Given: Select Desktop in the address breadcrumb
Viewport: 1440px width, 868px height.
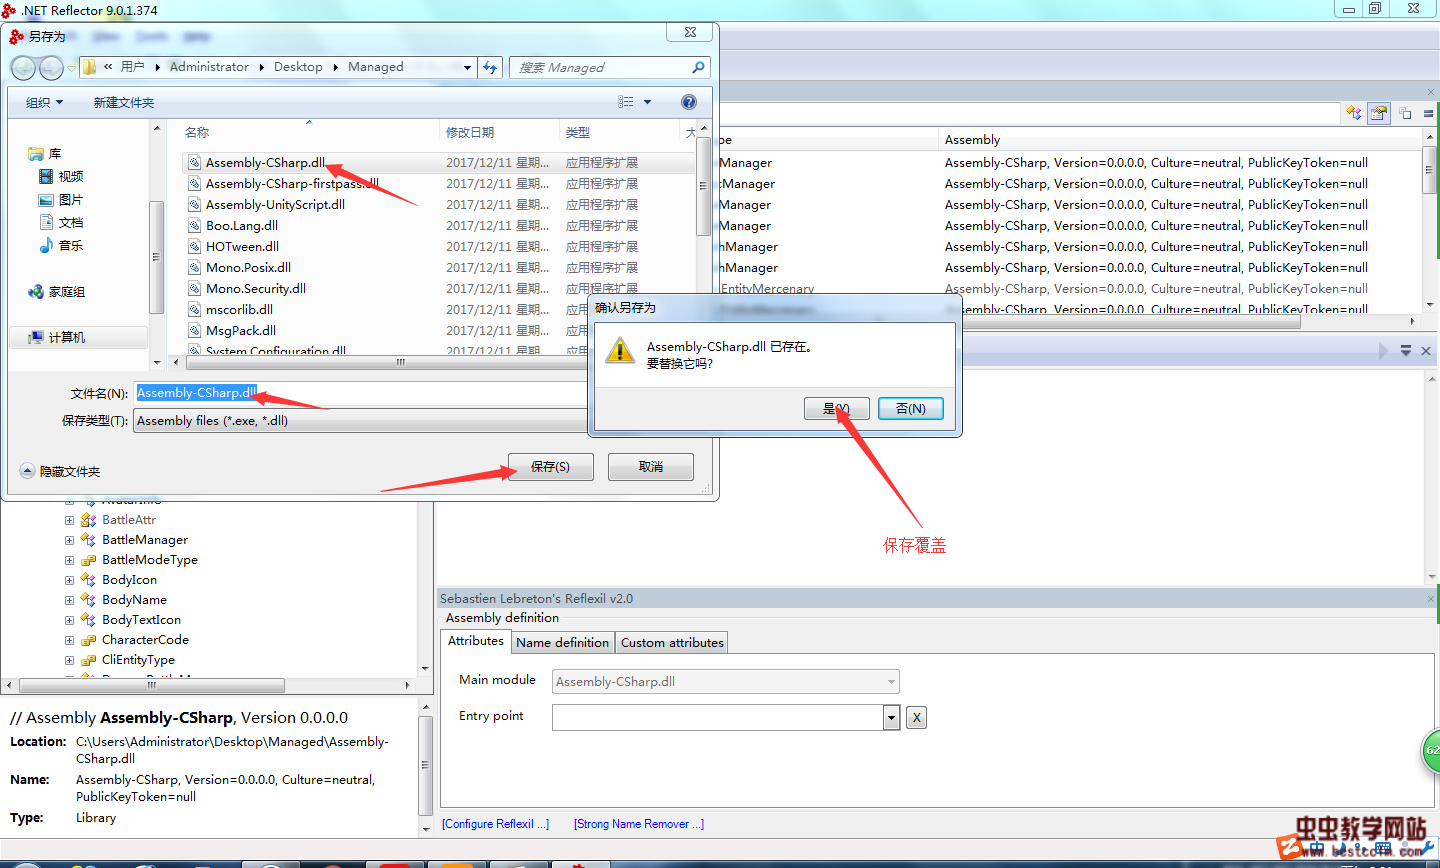Looking at the screenshot, I should 298,67.
